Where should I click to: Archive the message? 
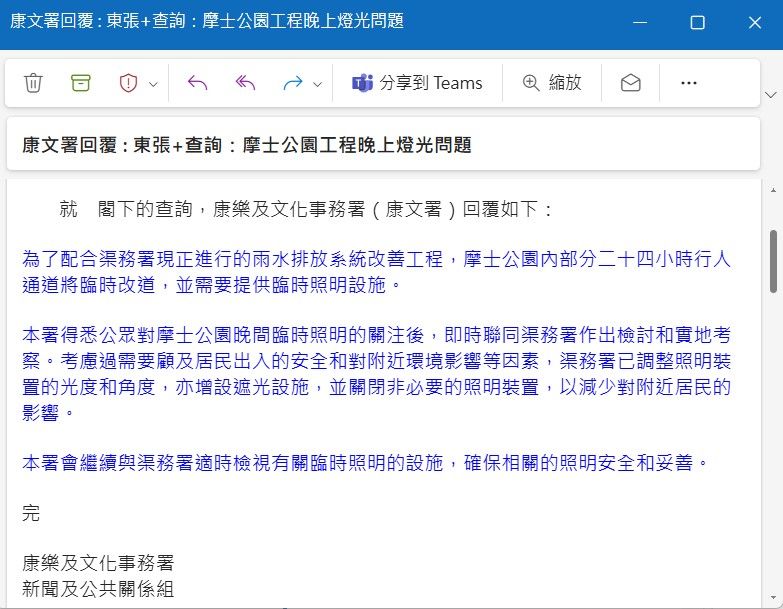coord(81,83)
